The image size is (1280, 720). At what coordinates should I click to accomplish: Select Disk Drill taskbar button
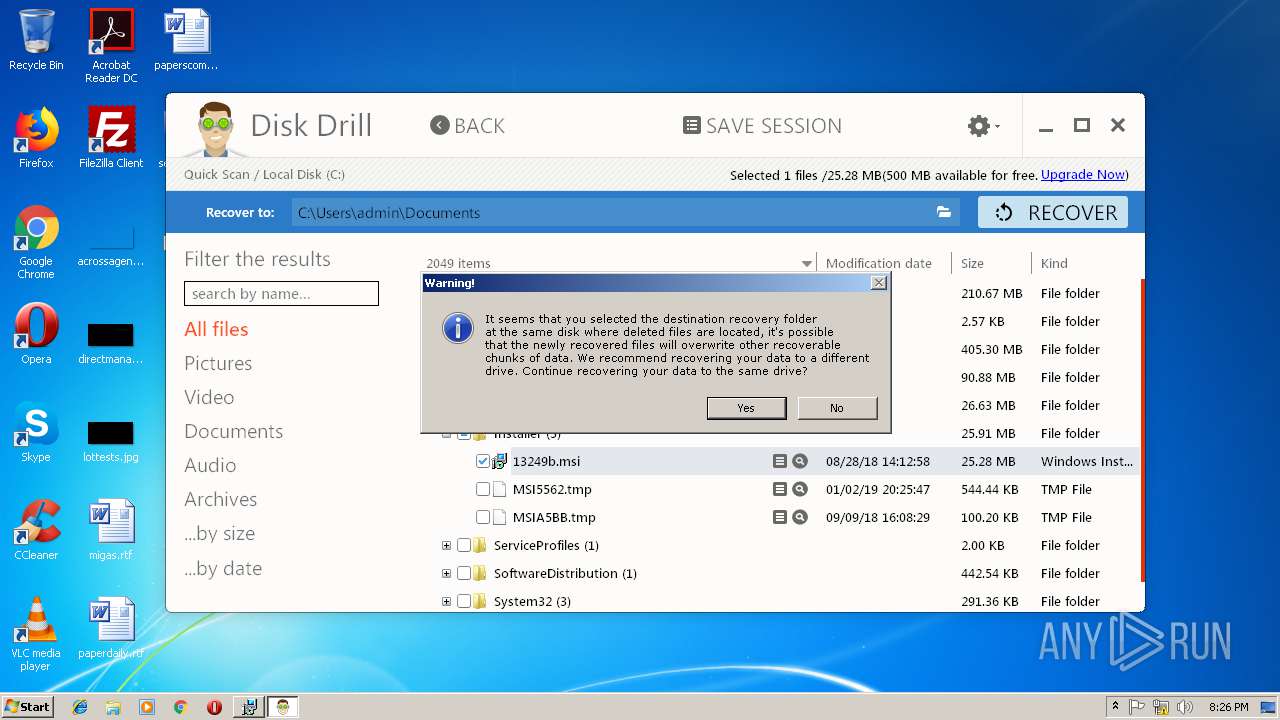(283, 707)
